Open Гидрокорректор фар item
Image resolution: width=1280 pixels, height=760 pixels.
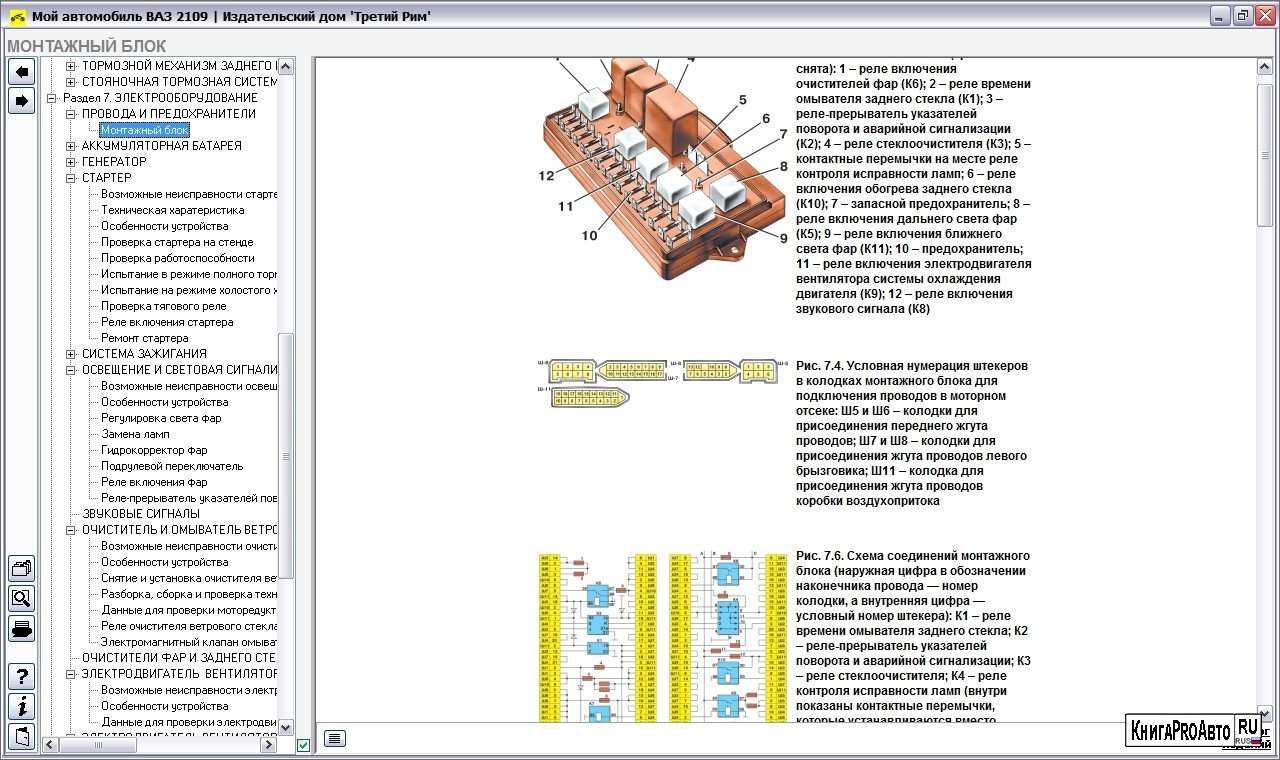(154, 450)
